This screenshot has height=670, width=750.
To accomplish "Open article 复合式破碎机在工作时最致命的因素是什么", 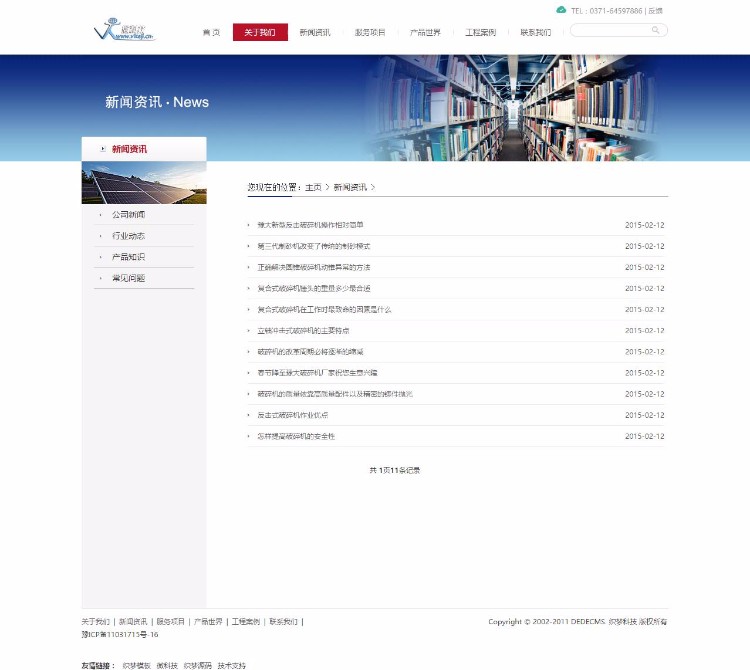I will pos(324,309).
